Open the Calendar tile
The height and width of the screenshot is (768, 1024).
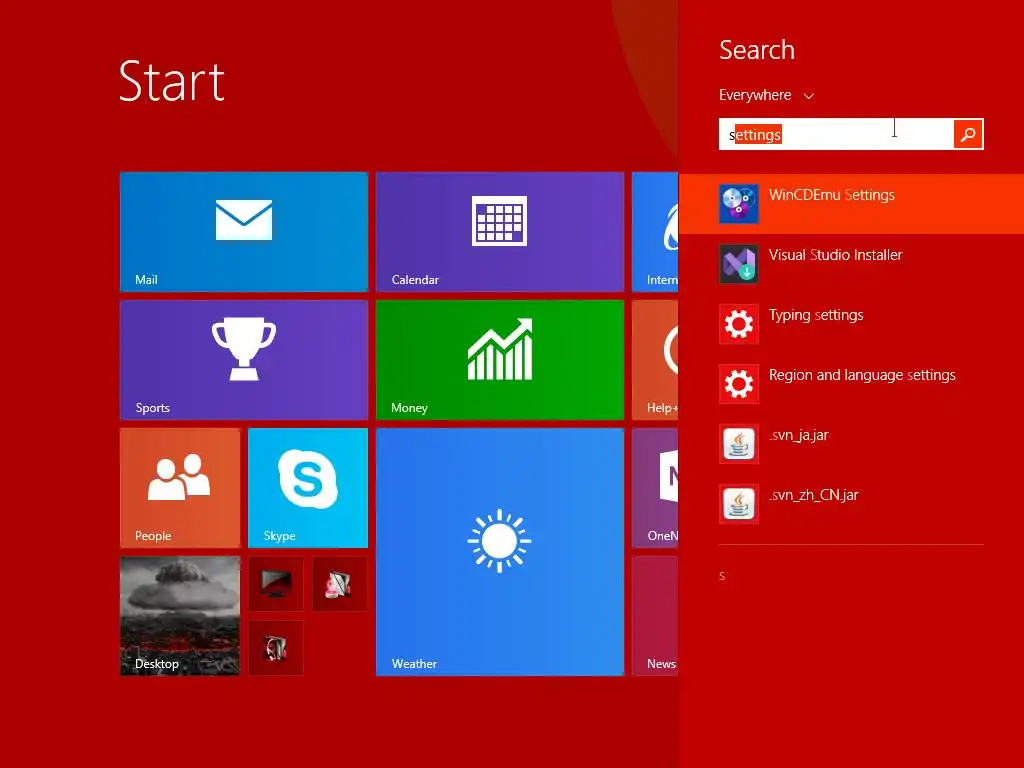tap(500, 231)
